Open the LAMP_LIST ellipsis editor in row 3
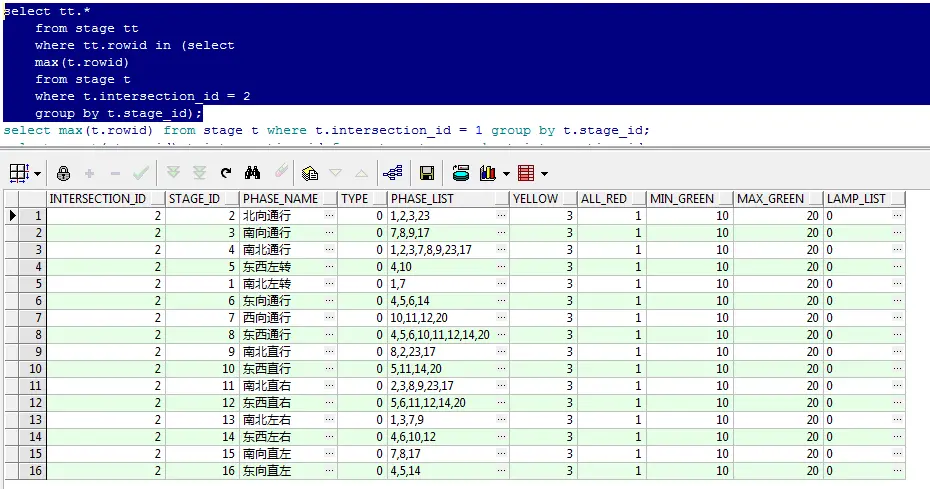 [897, 249]
